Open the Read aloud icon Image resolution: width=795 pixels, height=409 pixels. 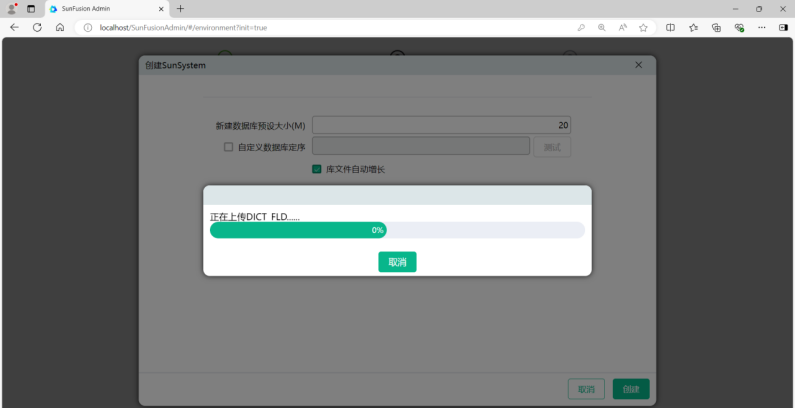(623, 28)
